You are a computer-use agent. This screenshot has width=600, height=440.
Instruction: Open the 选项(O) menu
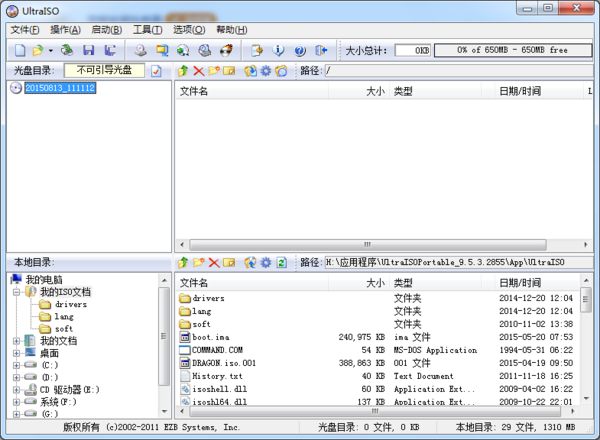pyautogui.click(x=189, y=30)
